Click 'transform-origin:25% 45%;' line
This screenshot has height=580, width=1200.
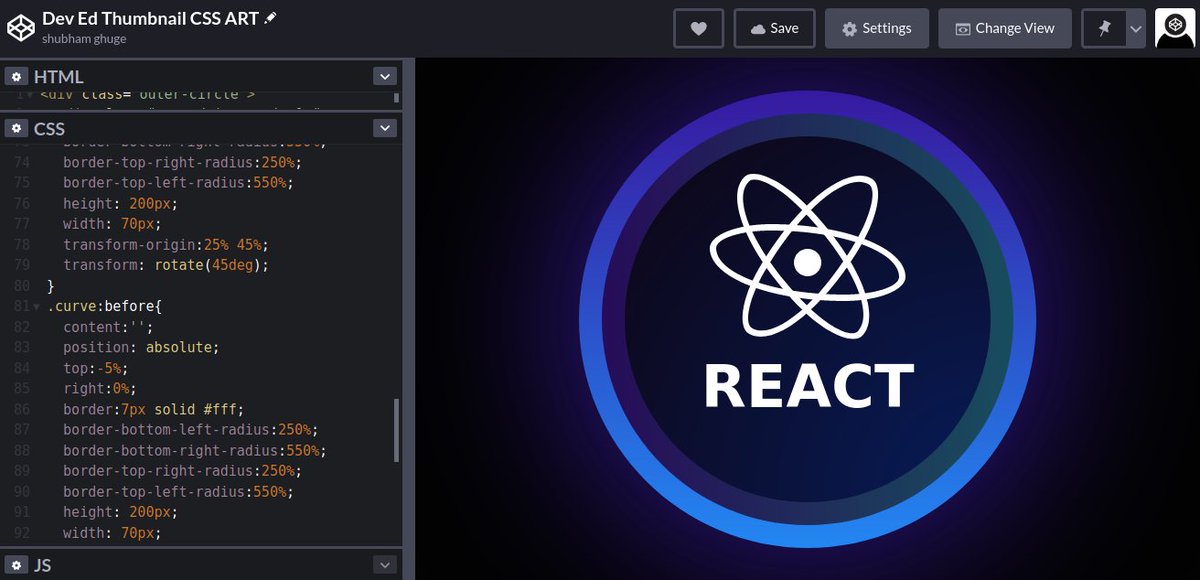166,244
